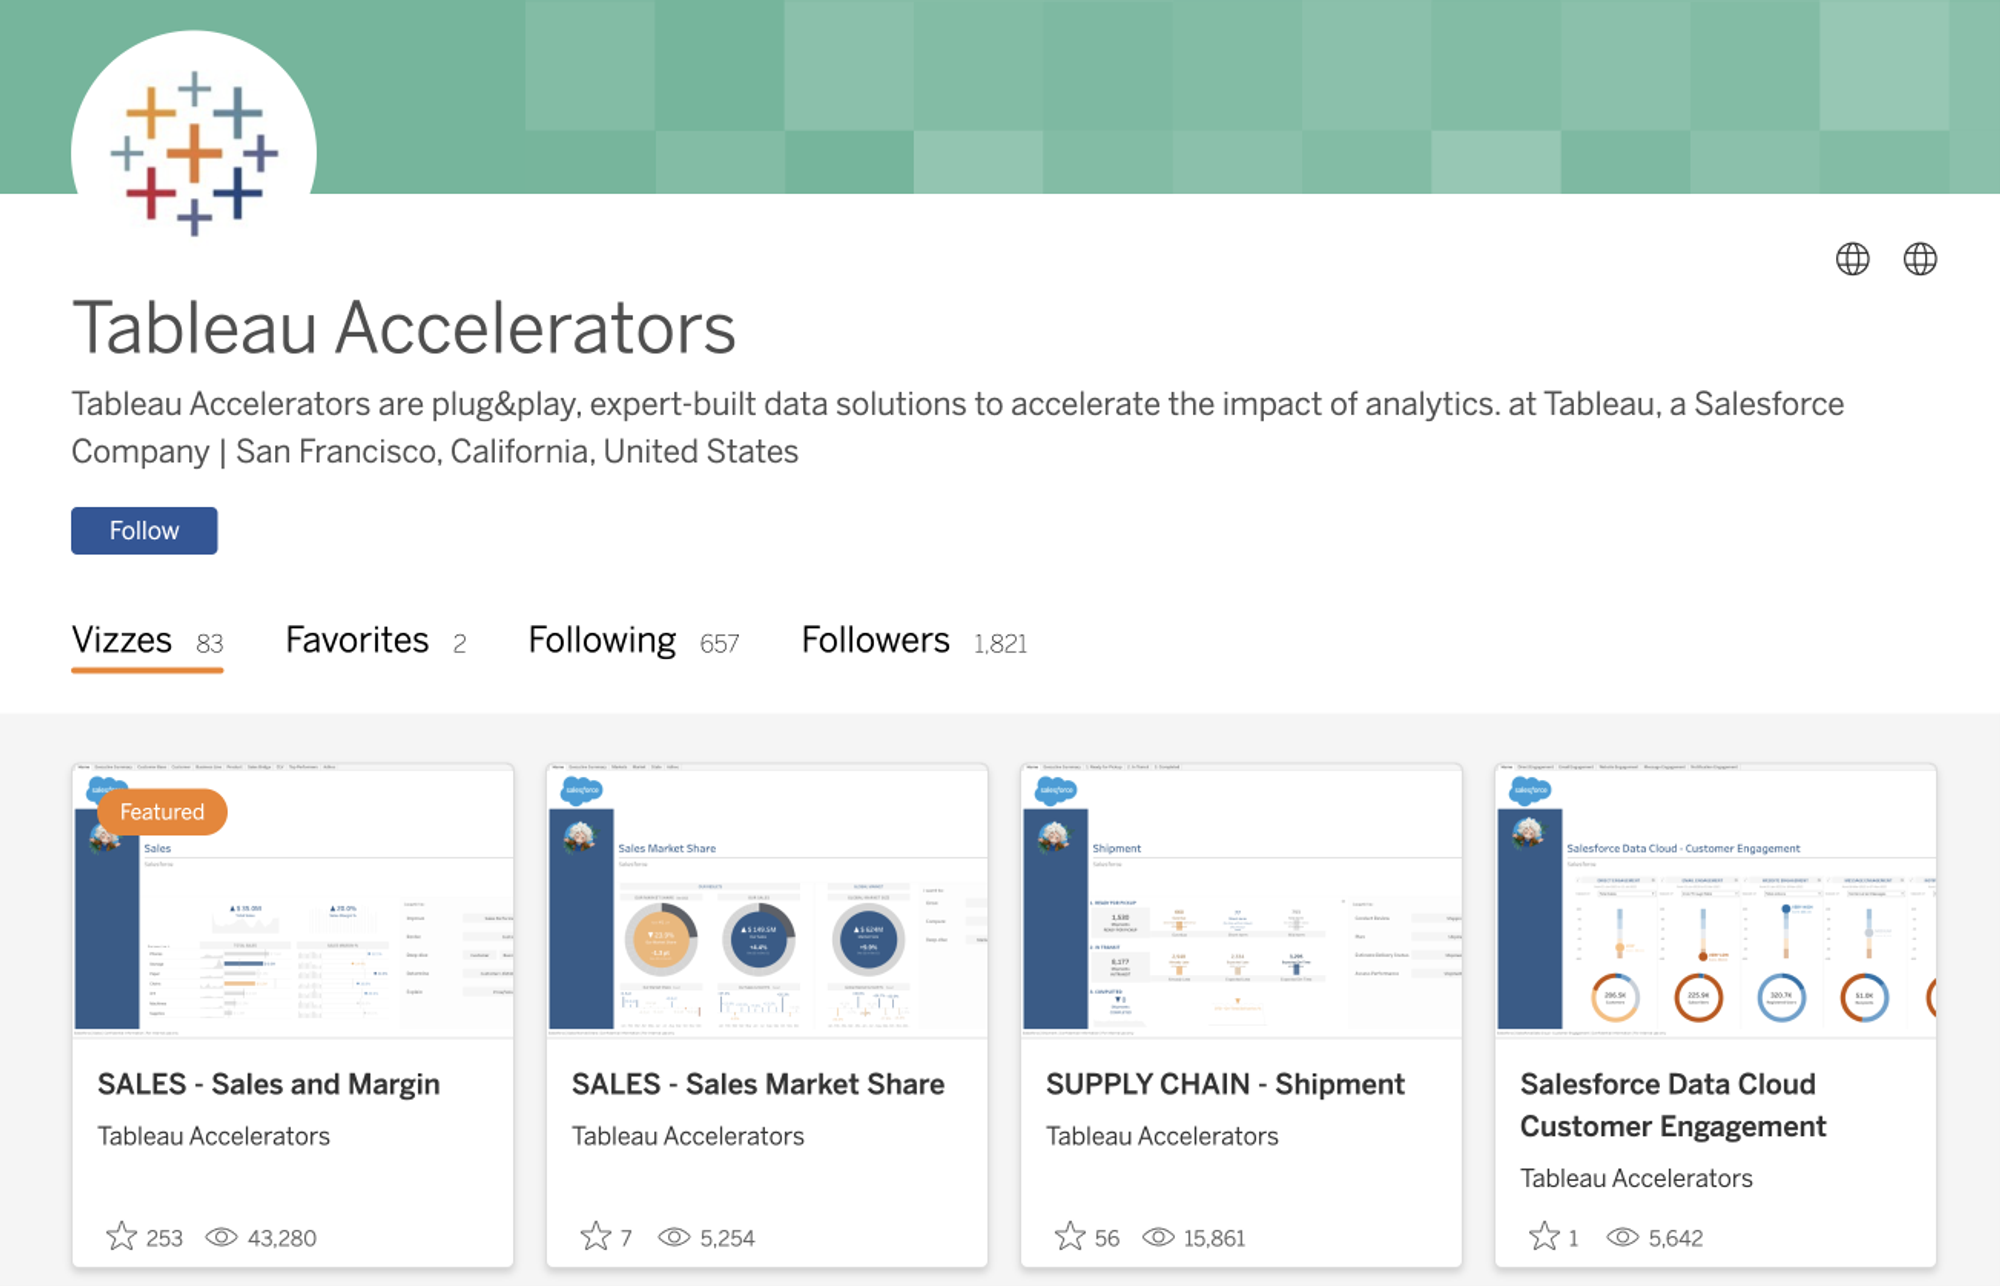Switch to the Vizzes tab
This screenshot has width=2000, height=1286.
pos(123,640)
